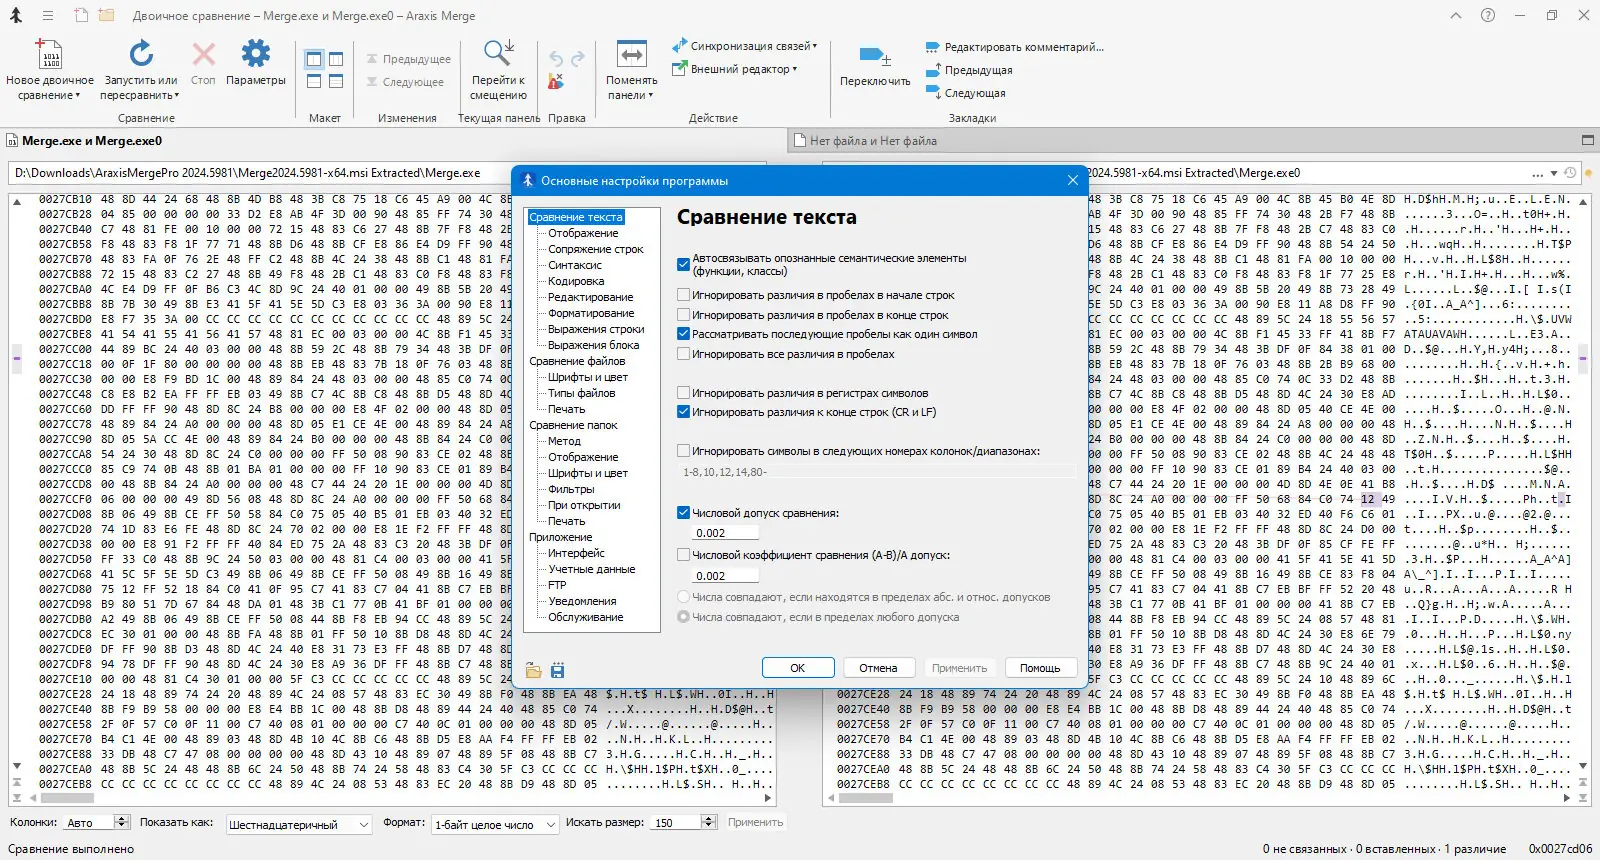Select Кодировка in settings tree

(x=576, y=281)
